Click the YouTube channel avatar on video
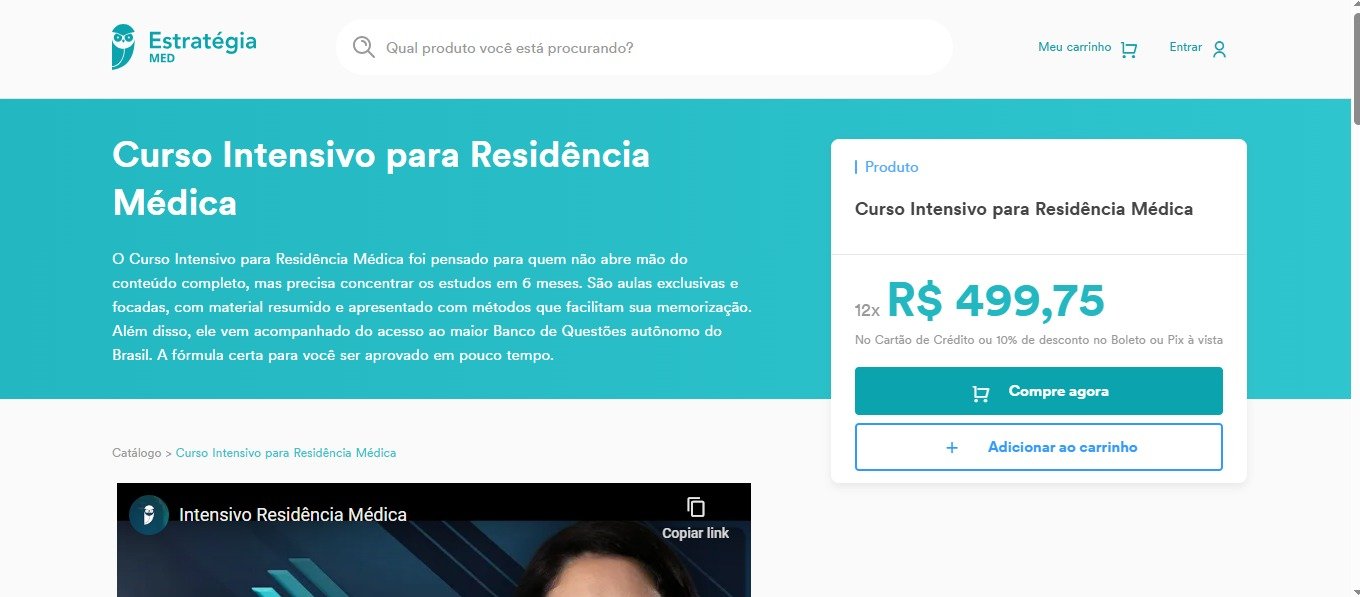 (149, 515)
